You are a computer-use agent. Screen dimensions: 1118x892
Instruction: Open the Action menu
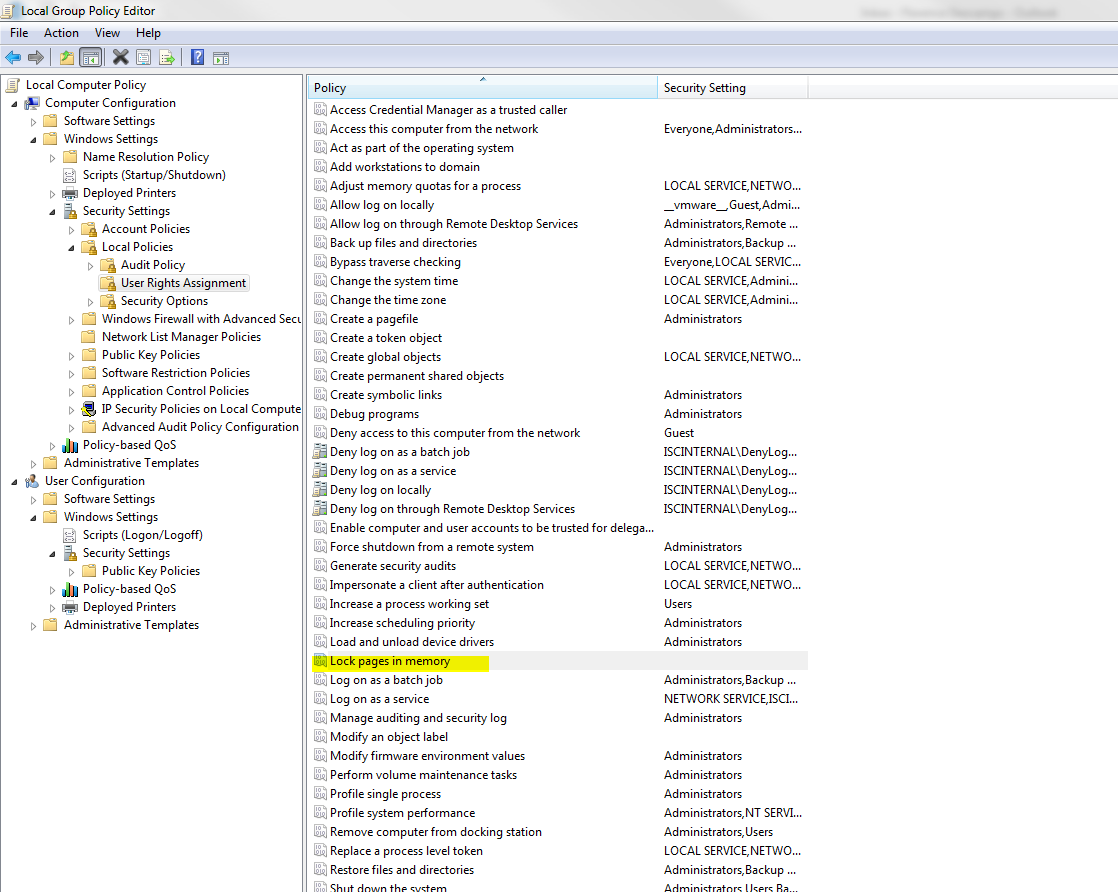click(61, 33)
